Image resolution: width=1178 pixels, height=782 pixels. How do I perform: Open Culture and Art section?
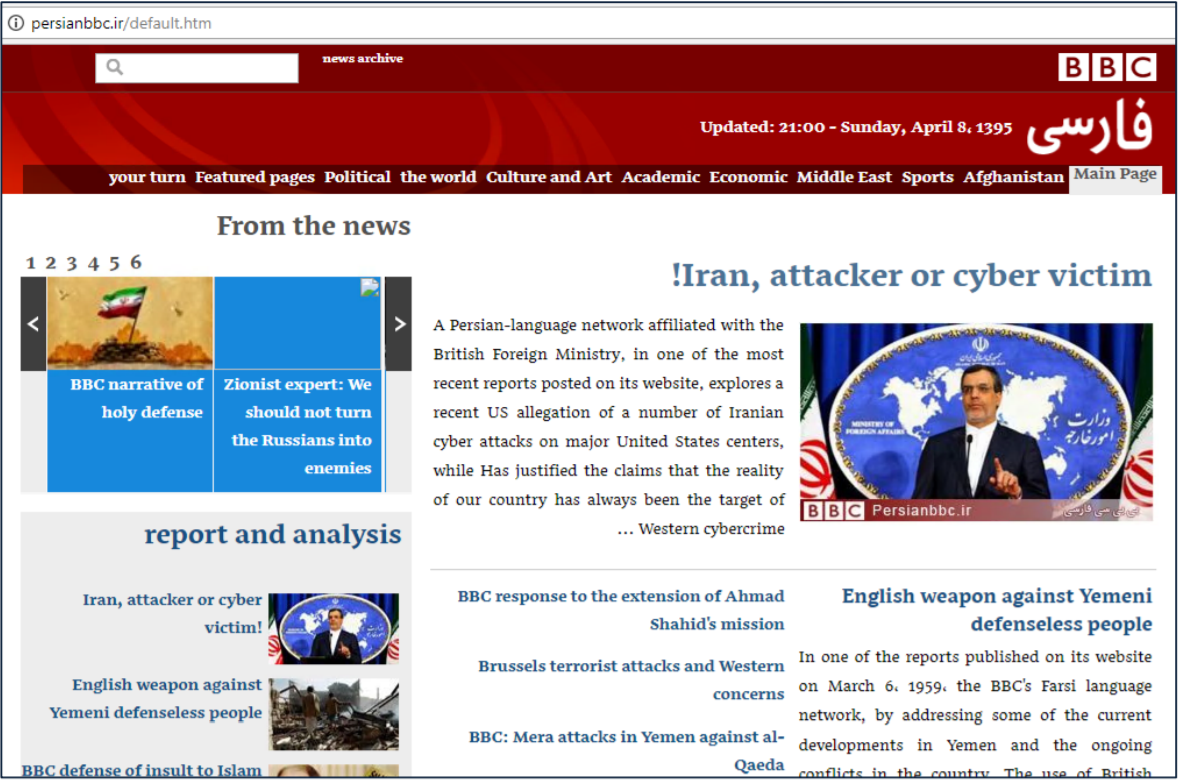point(548,177)
